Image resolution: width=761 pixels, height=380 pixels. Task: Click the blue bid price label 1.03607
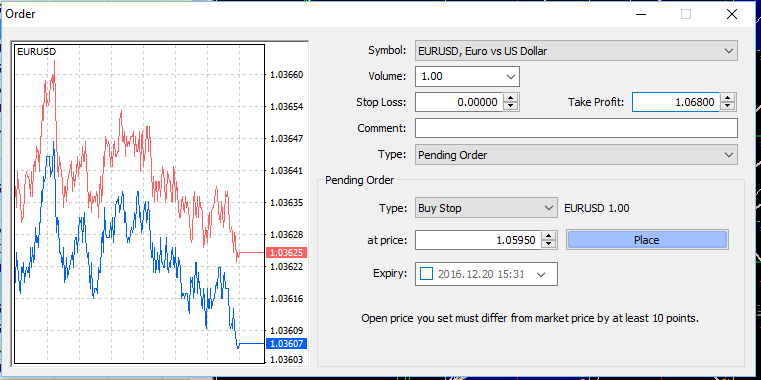286,344
